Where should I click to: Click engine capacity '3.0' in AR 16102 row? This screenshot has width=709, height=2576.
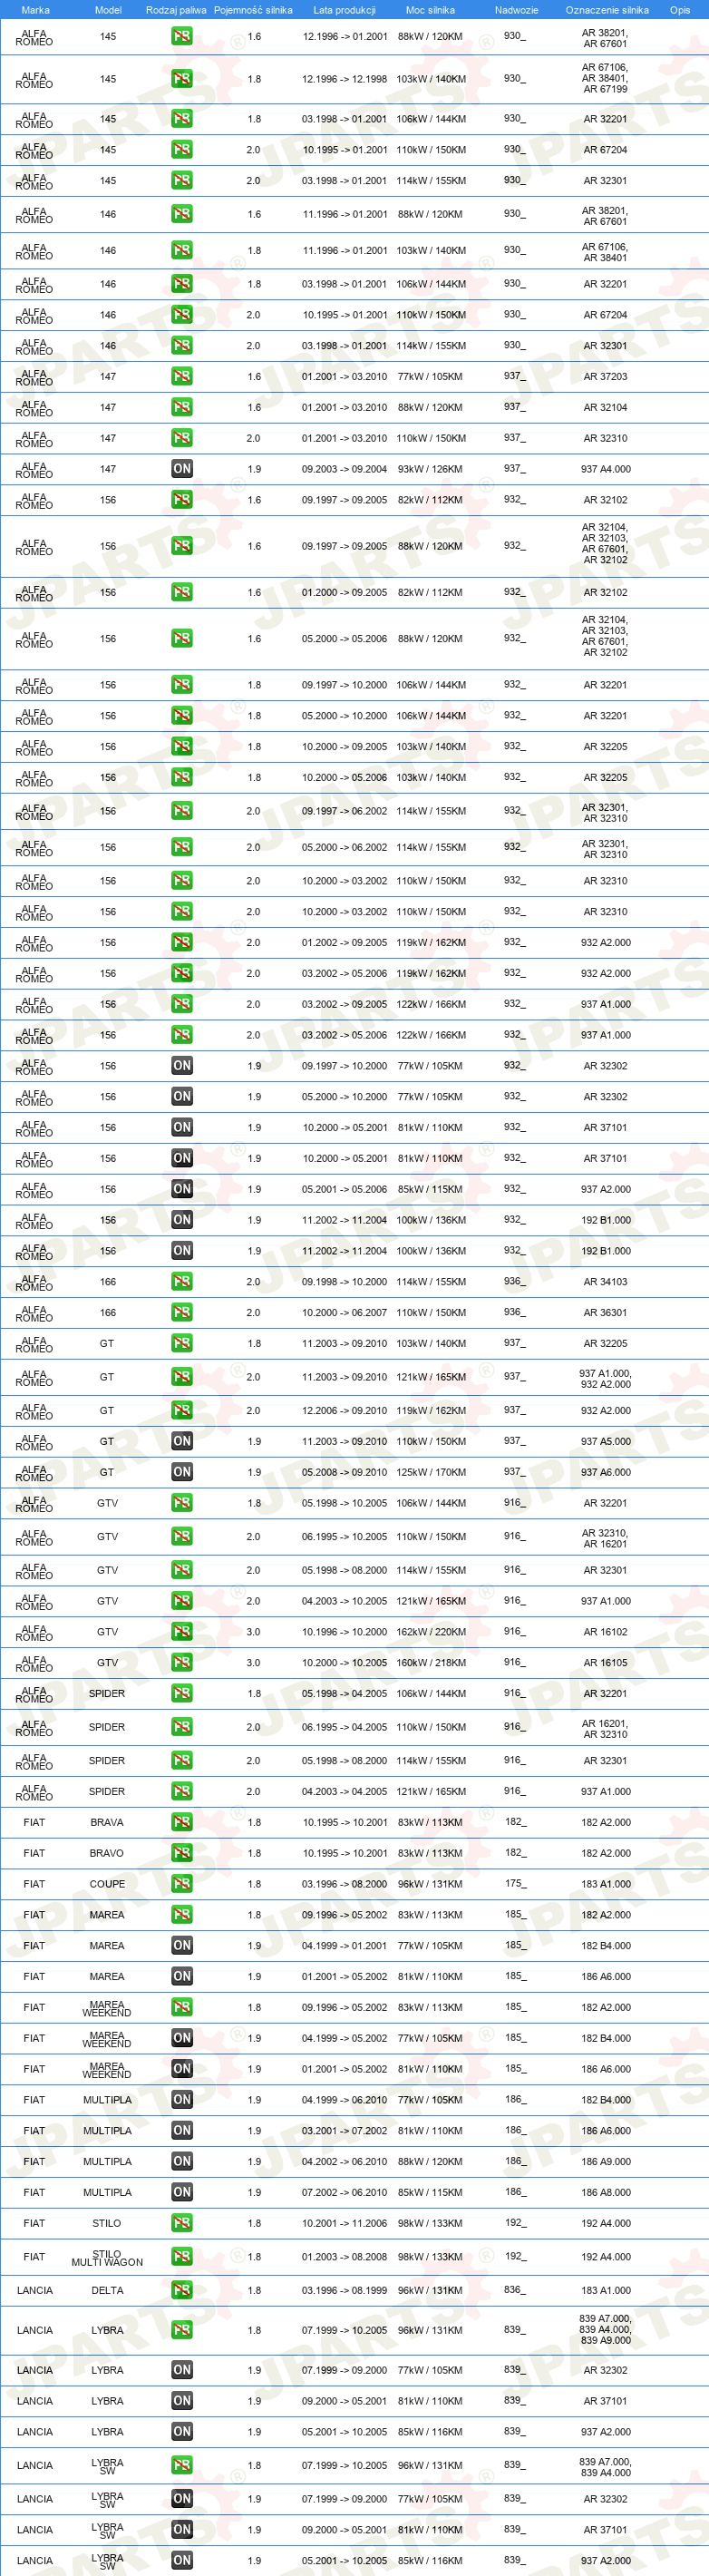[254, 1632]
